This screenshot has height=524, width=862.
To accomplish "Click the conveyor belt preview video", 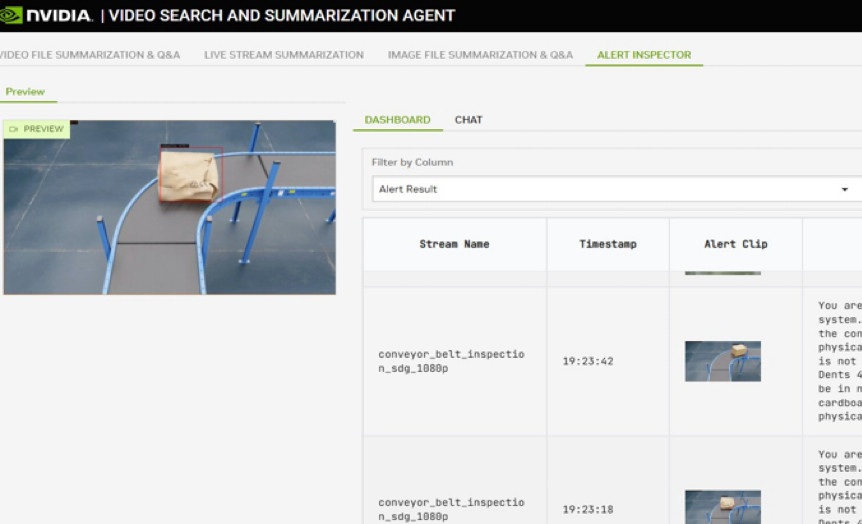I will tap(169, 208).
